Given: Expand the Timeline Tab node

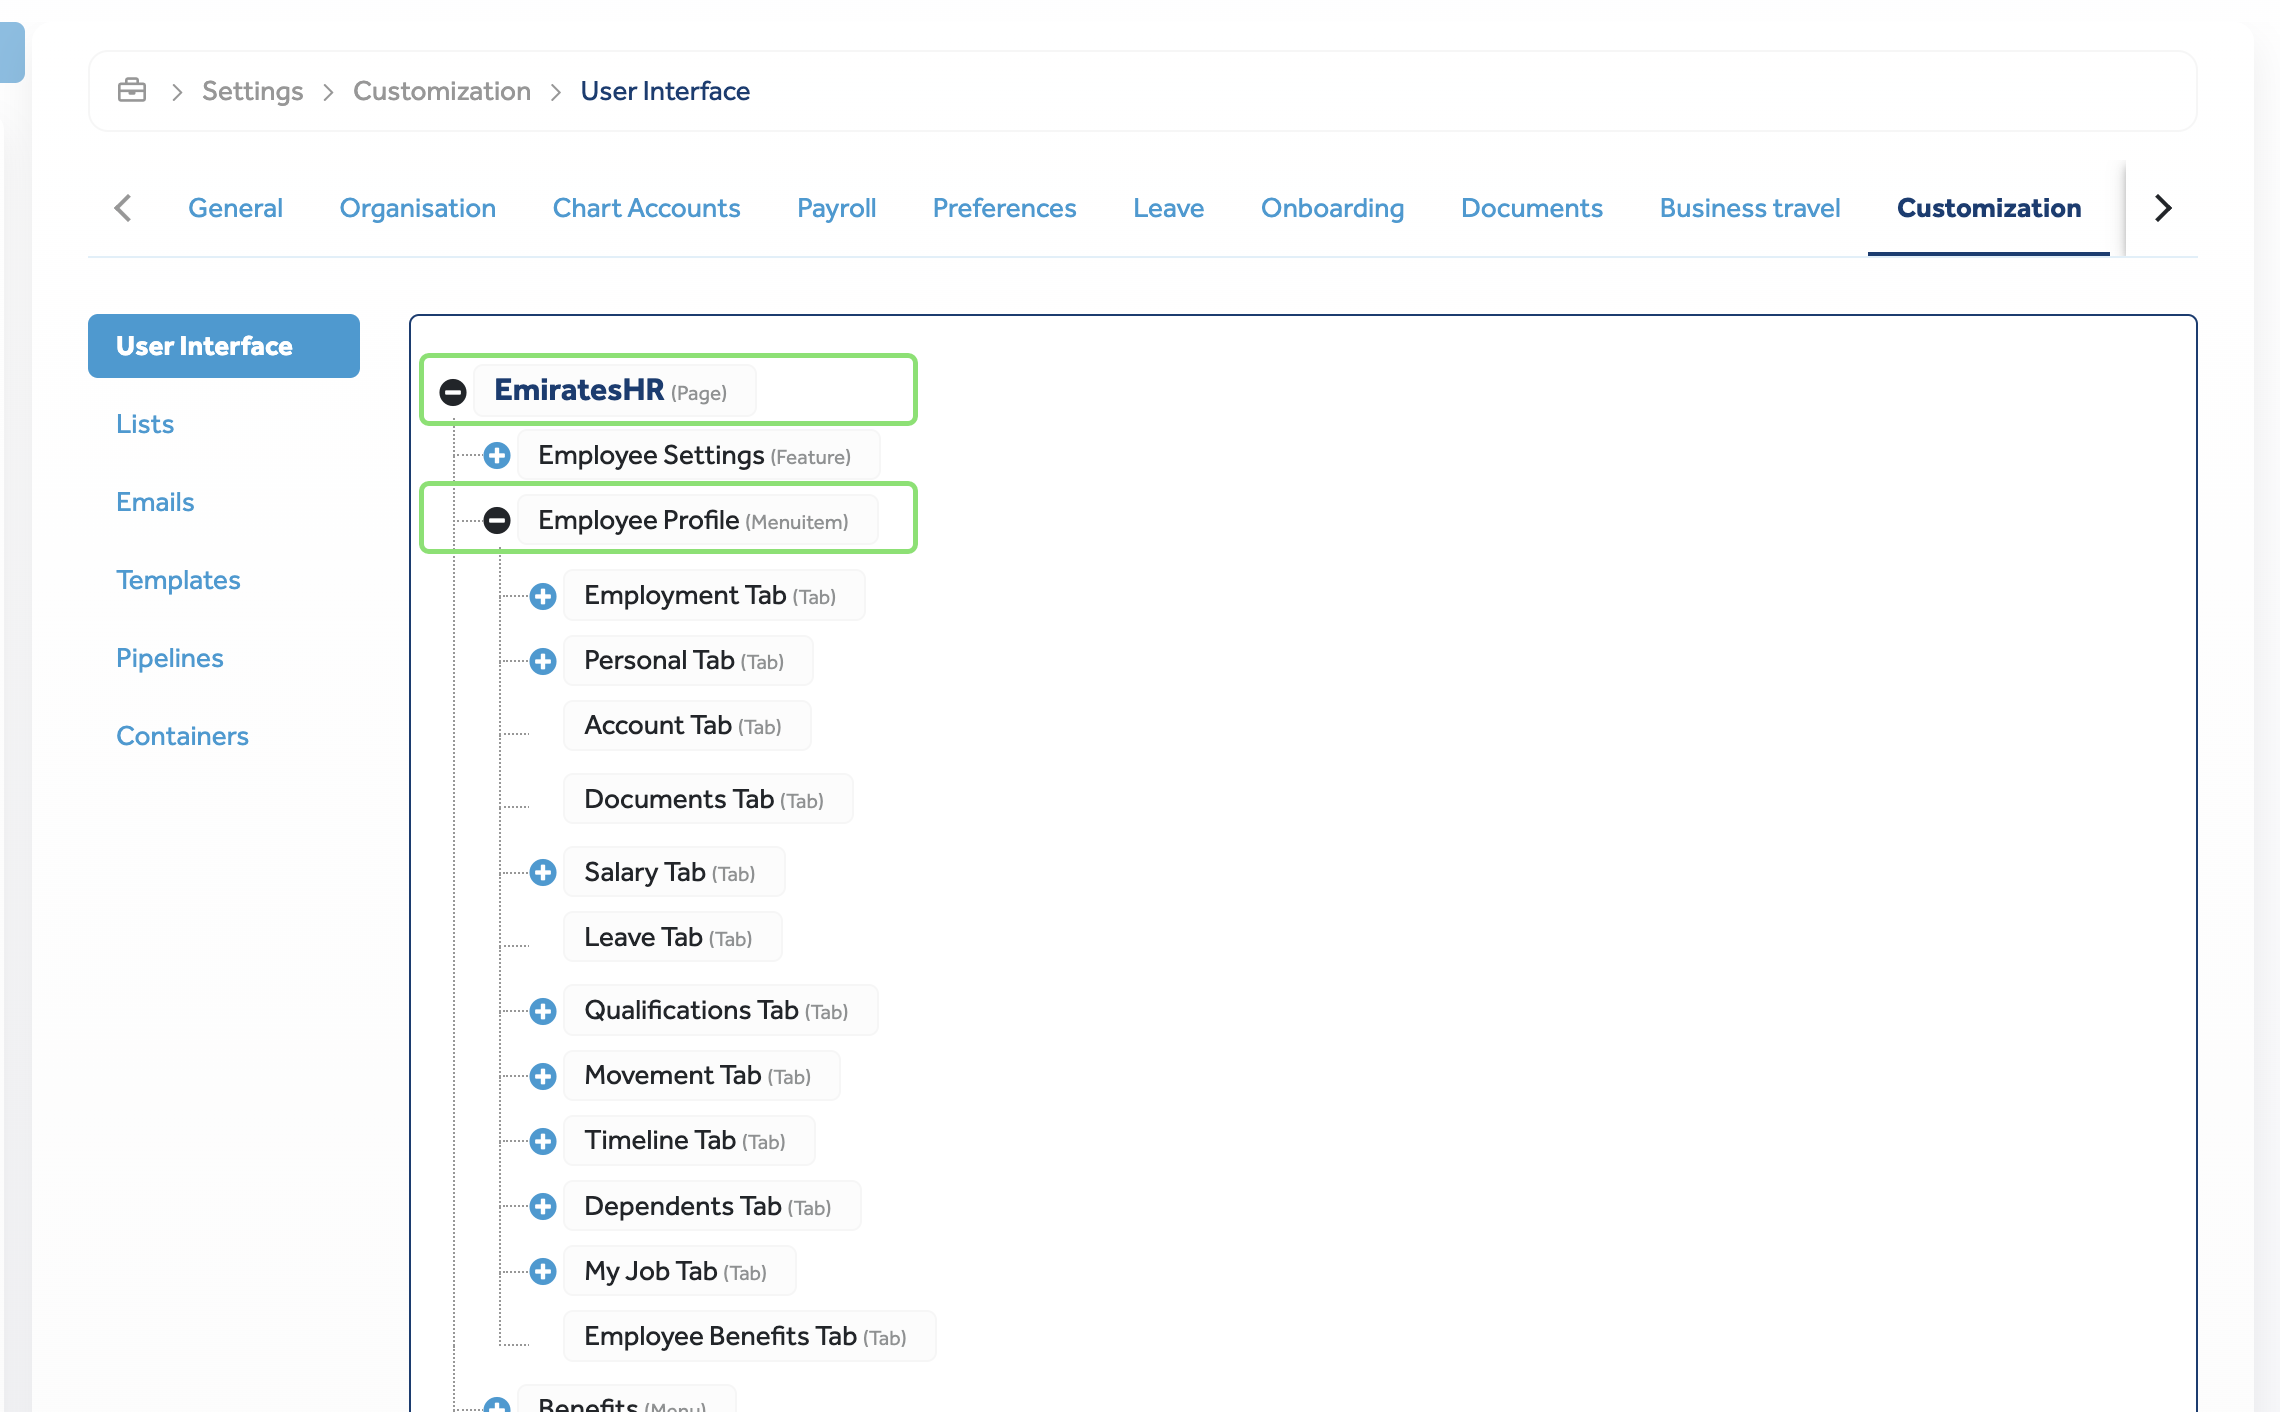Looking at the screenshot, I should pos(542,1141).
